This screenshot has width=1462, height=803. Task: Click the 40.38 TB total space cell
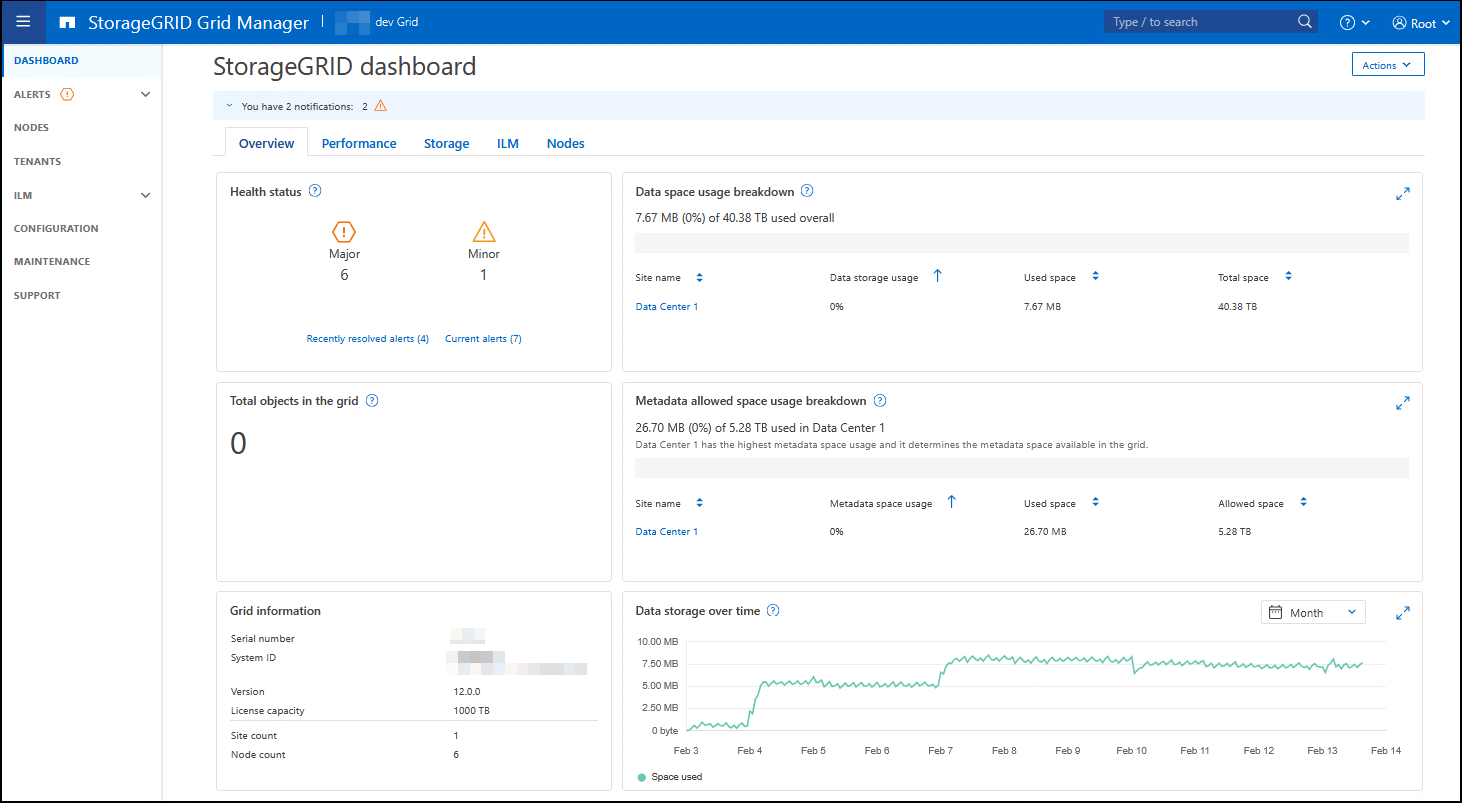tap(1237, 307)
